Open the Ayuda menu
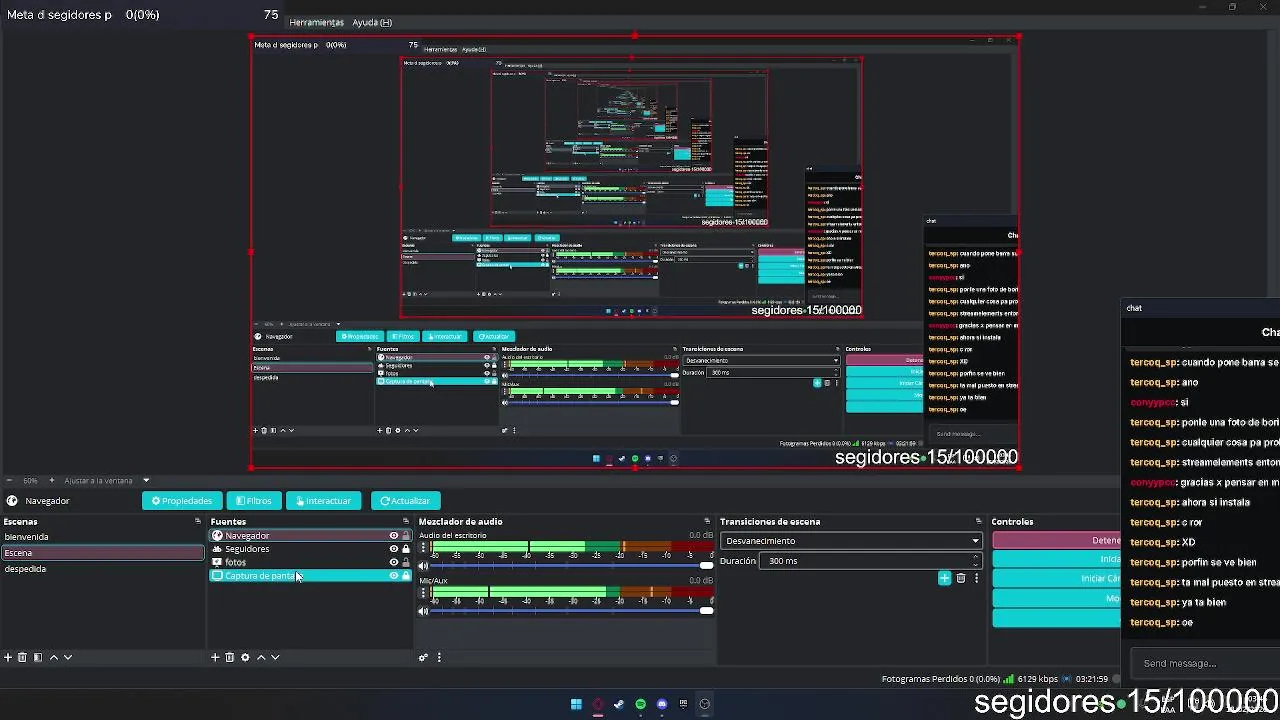1280x720 pixels. tap(372, 22)
